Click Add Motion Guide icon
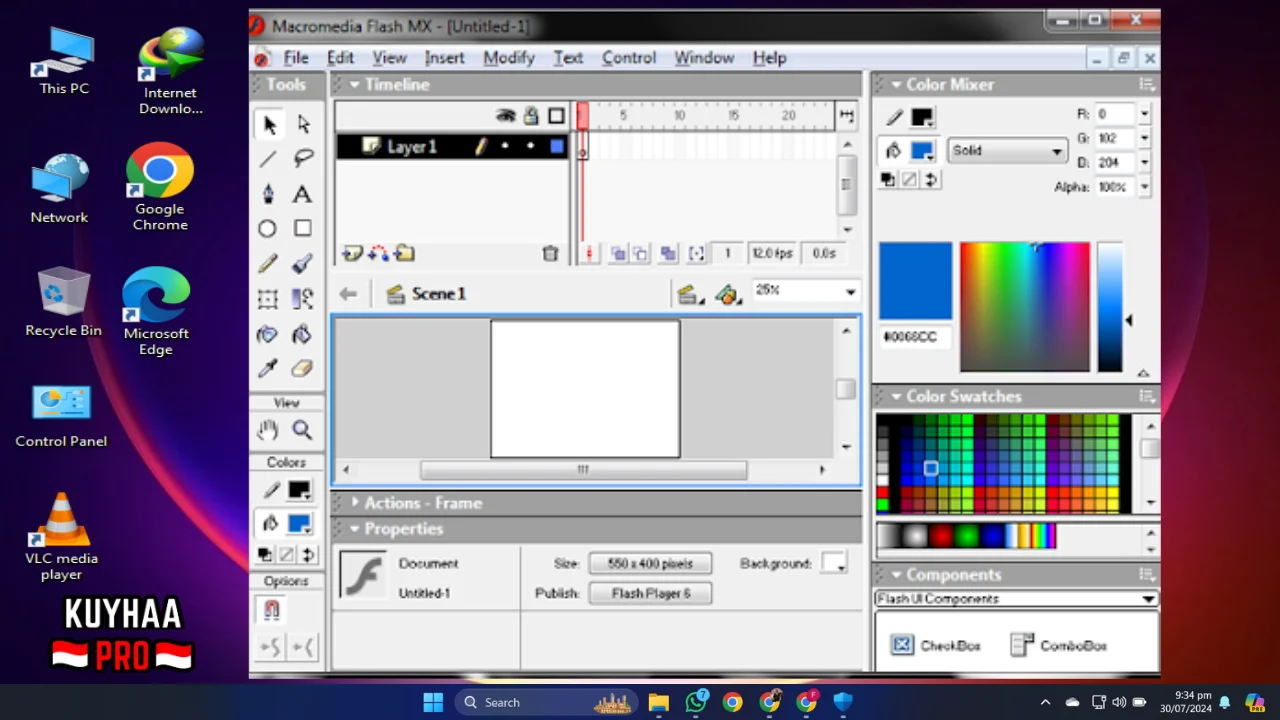The height and width of the screenshot is (720, 1280). [x=379, y=254]
